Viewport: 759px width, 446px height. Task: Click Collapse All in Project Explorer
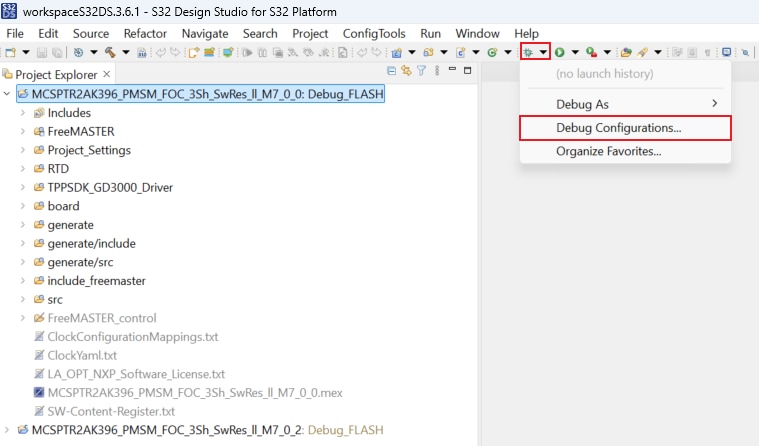(391, 71)
